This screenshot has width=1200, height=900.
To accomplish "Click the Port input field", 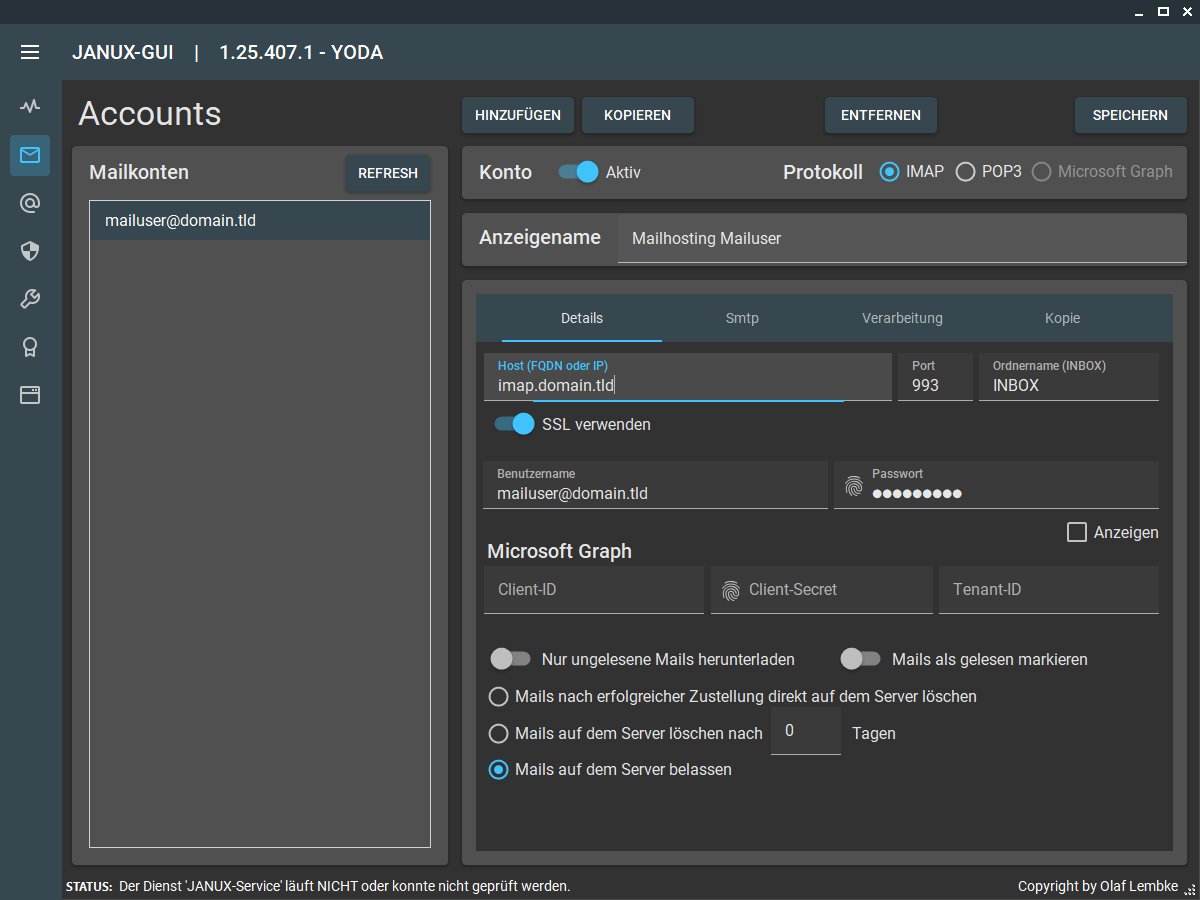I will pos(935,385).
